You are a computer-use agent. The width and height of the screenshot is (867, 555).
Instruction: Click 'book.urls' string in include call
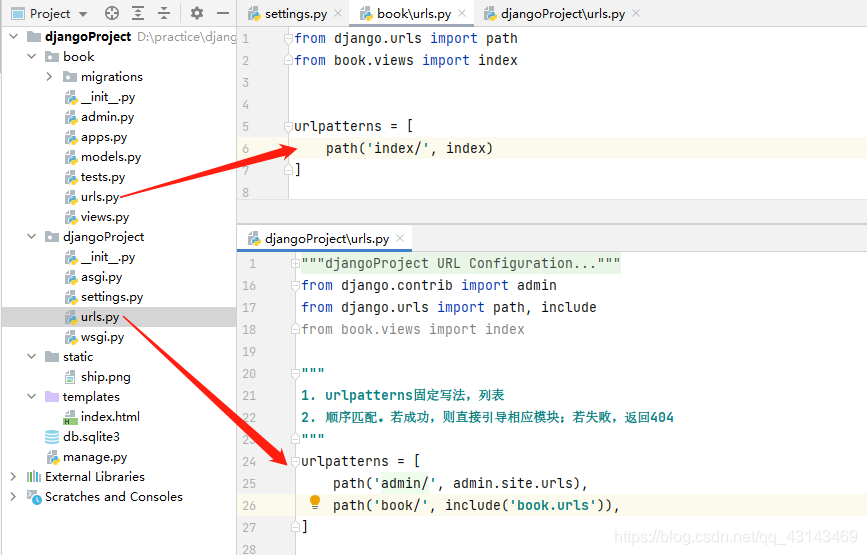(552, 505)
